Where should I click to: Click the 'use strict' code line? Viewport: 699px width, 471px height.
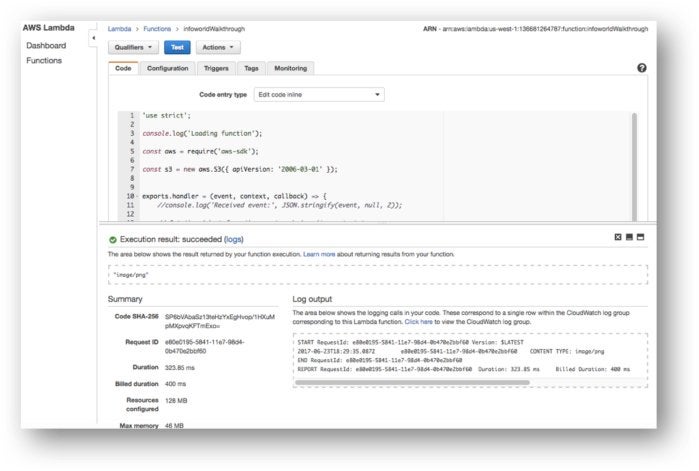click(x=166, y=115)
